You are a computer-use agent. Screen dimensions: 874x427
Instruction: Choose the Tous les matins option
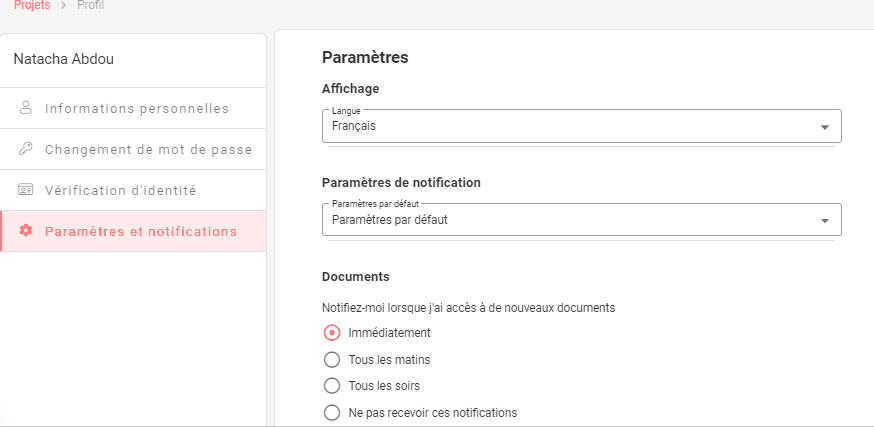click(x=333, y=360)
